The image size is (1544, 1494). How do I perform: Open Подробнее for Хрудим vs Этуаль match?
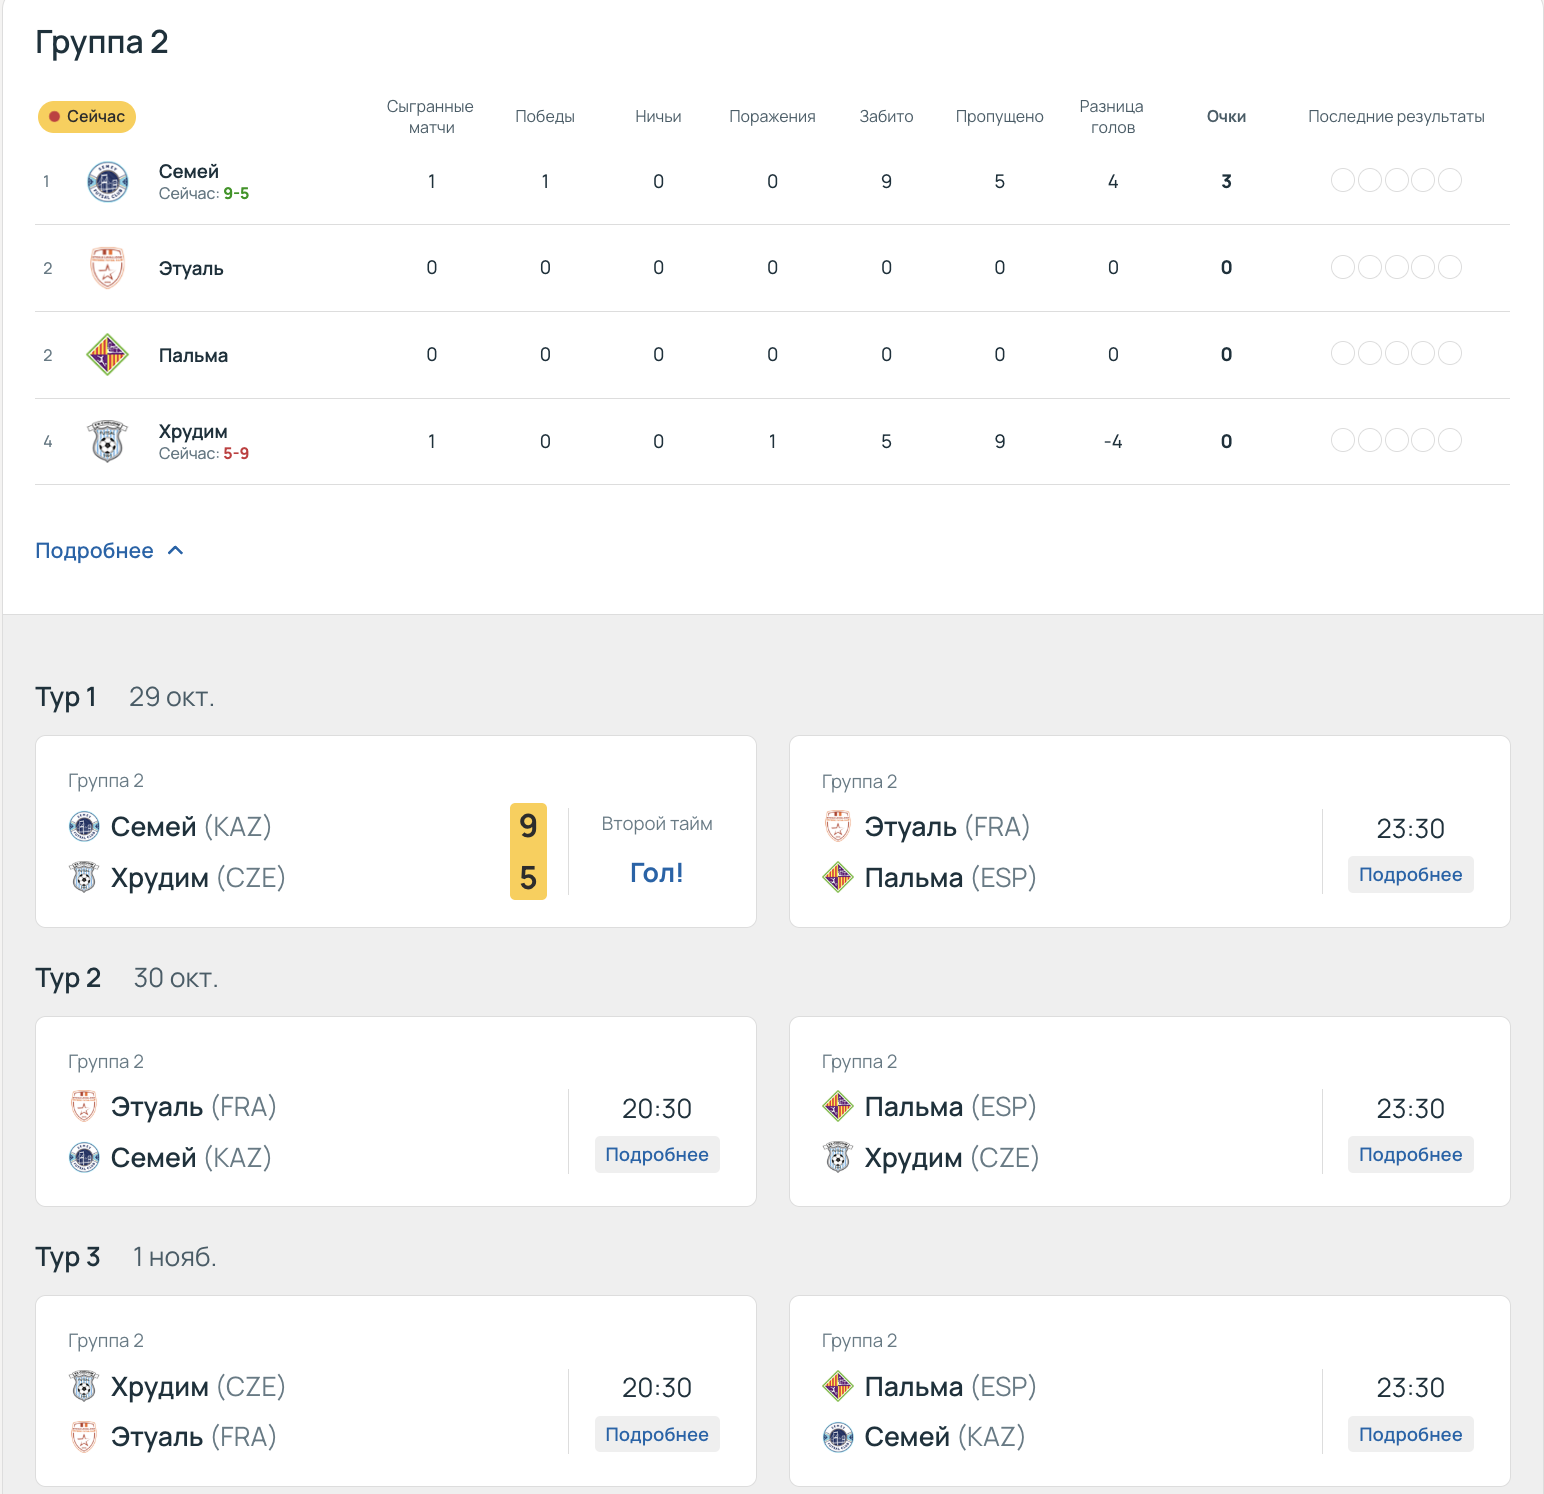point(657,1435)
